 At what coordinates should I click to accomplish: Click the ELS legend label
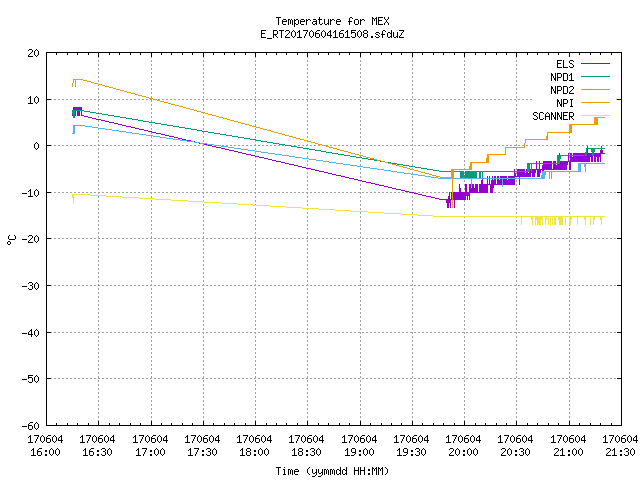[565, 64]
